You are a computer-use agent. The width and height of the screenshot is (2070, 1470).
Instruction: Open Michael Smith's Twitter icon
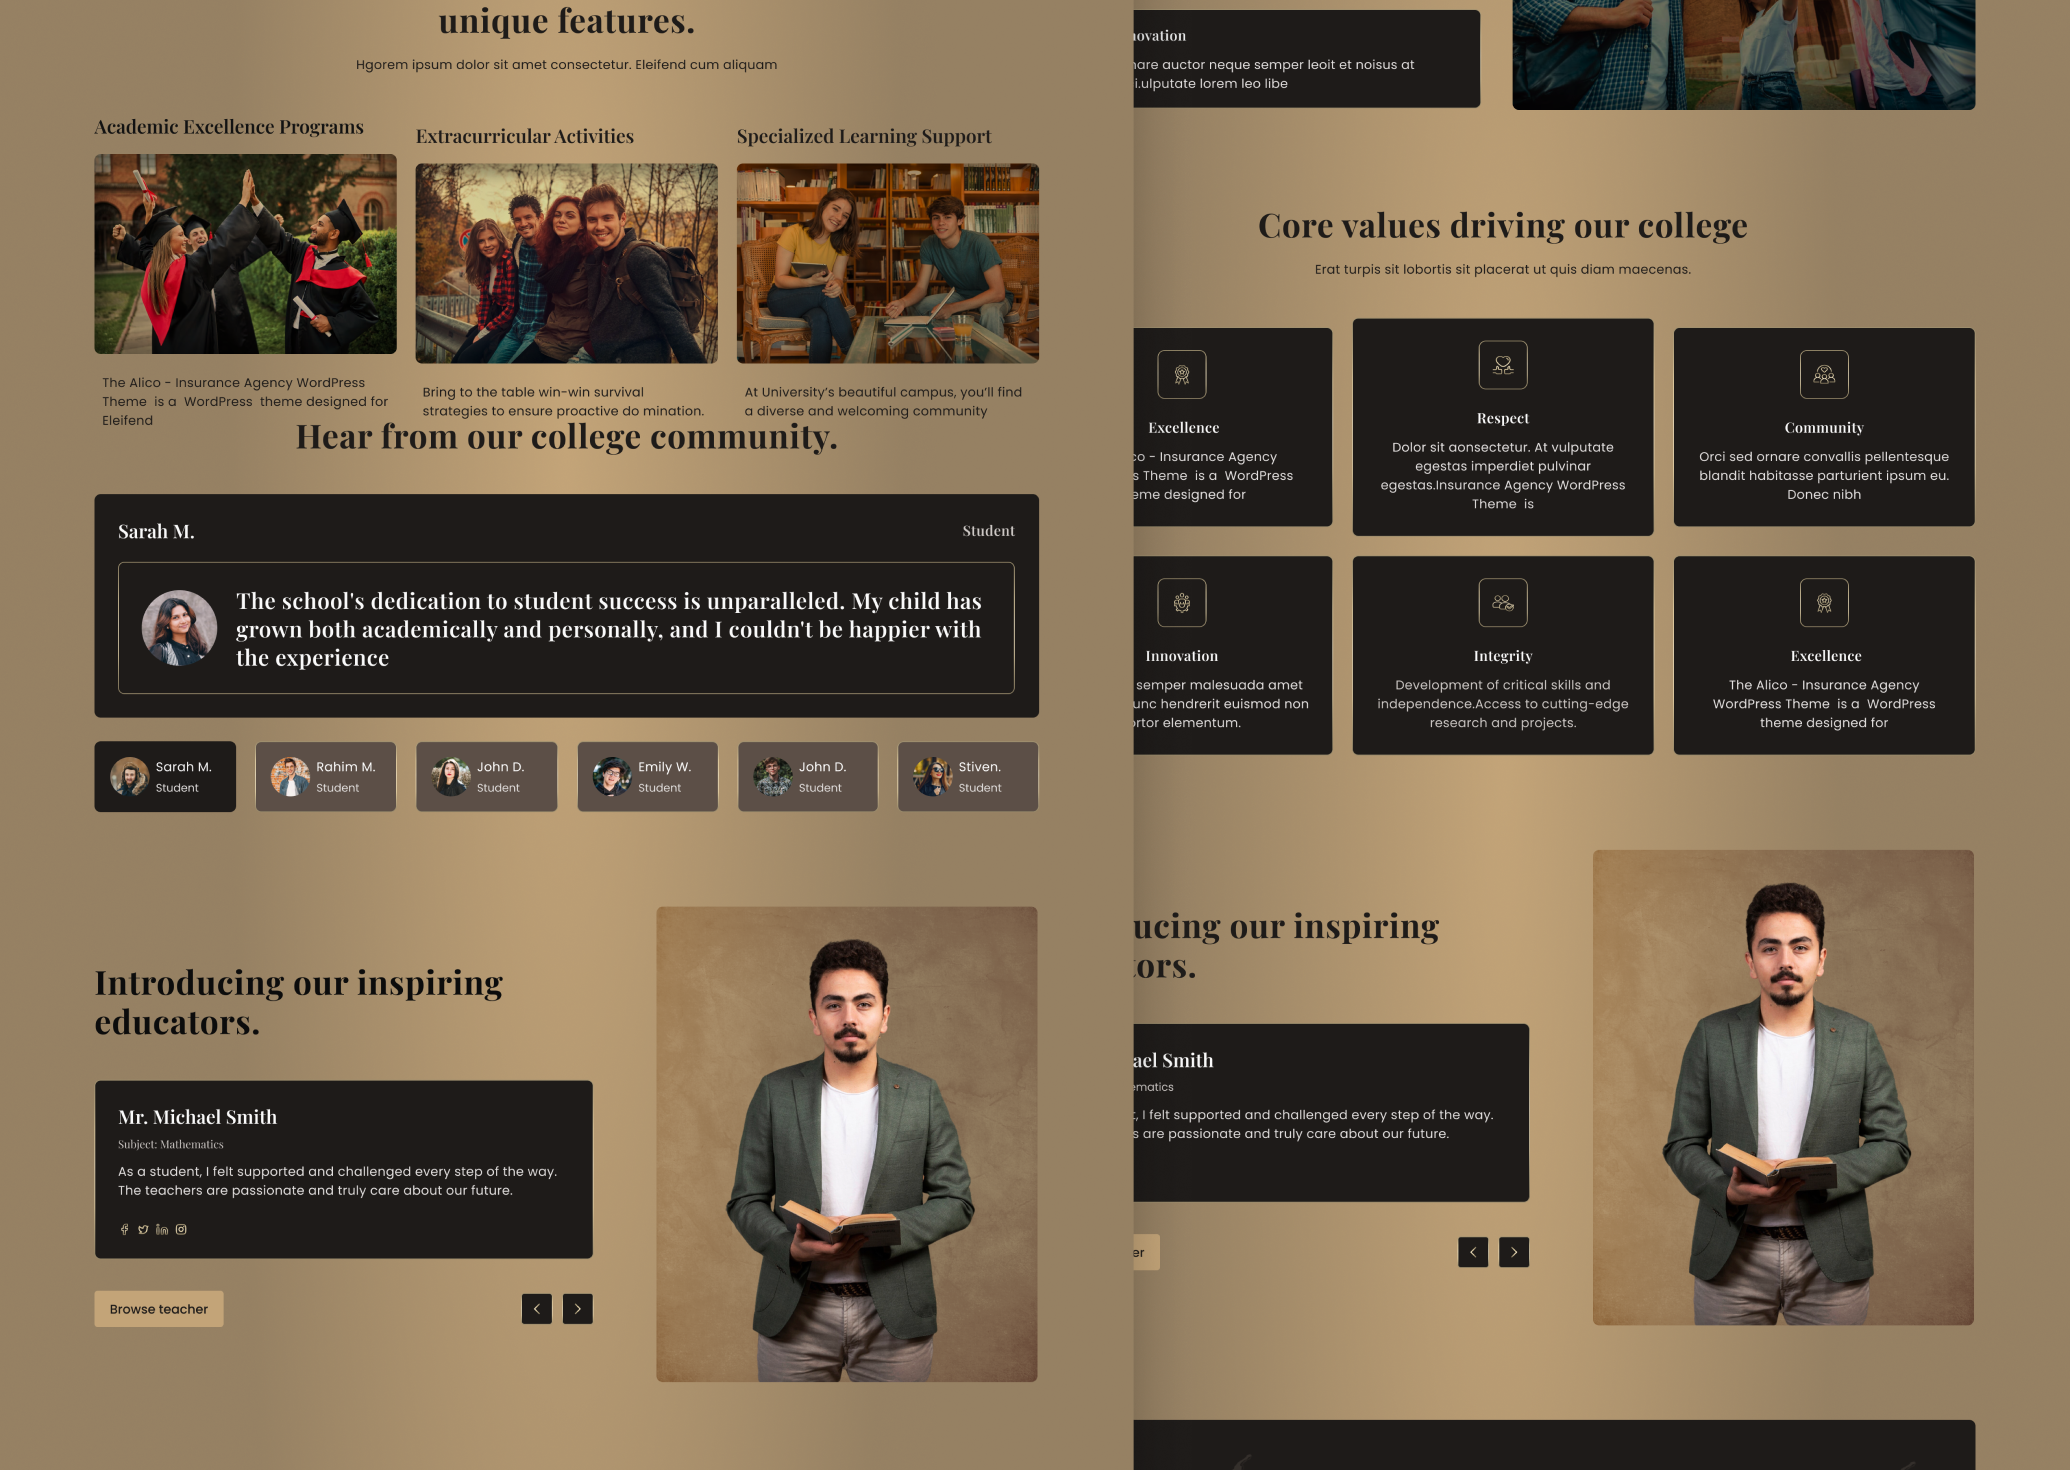click(143, 1229)
